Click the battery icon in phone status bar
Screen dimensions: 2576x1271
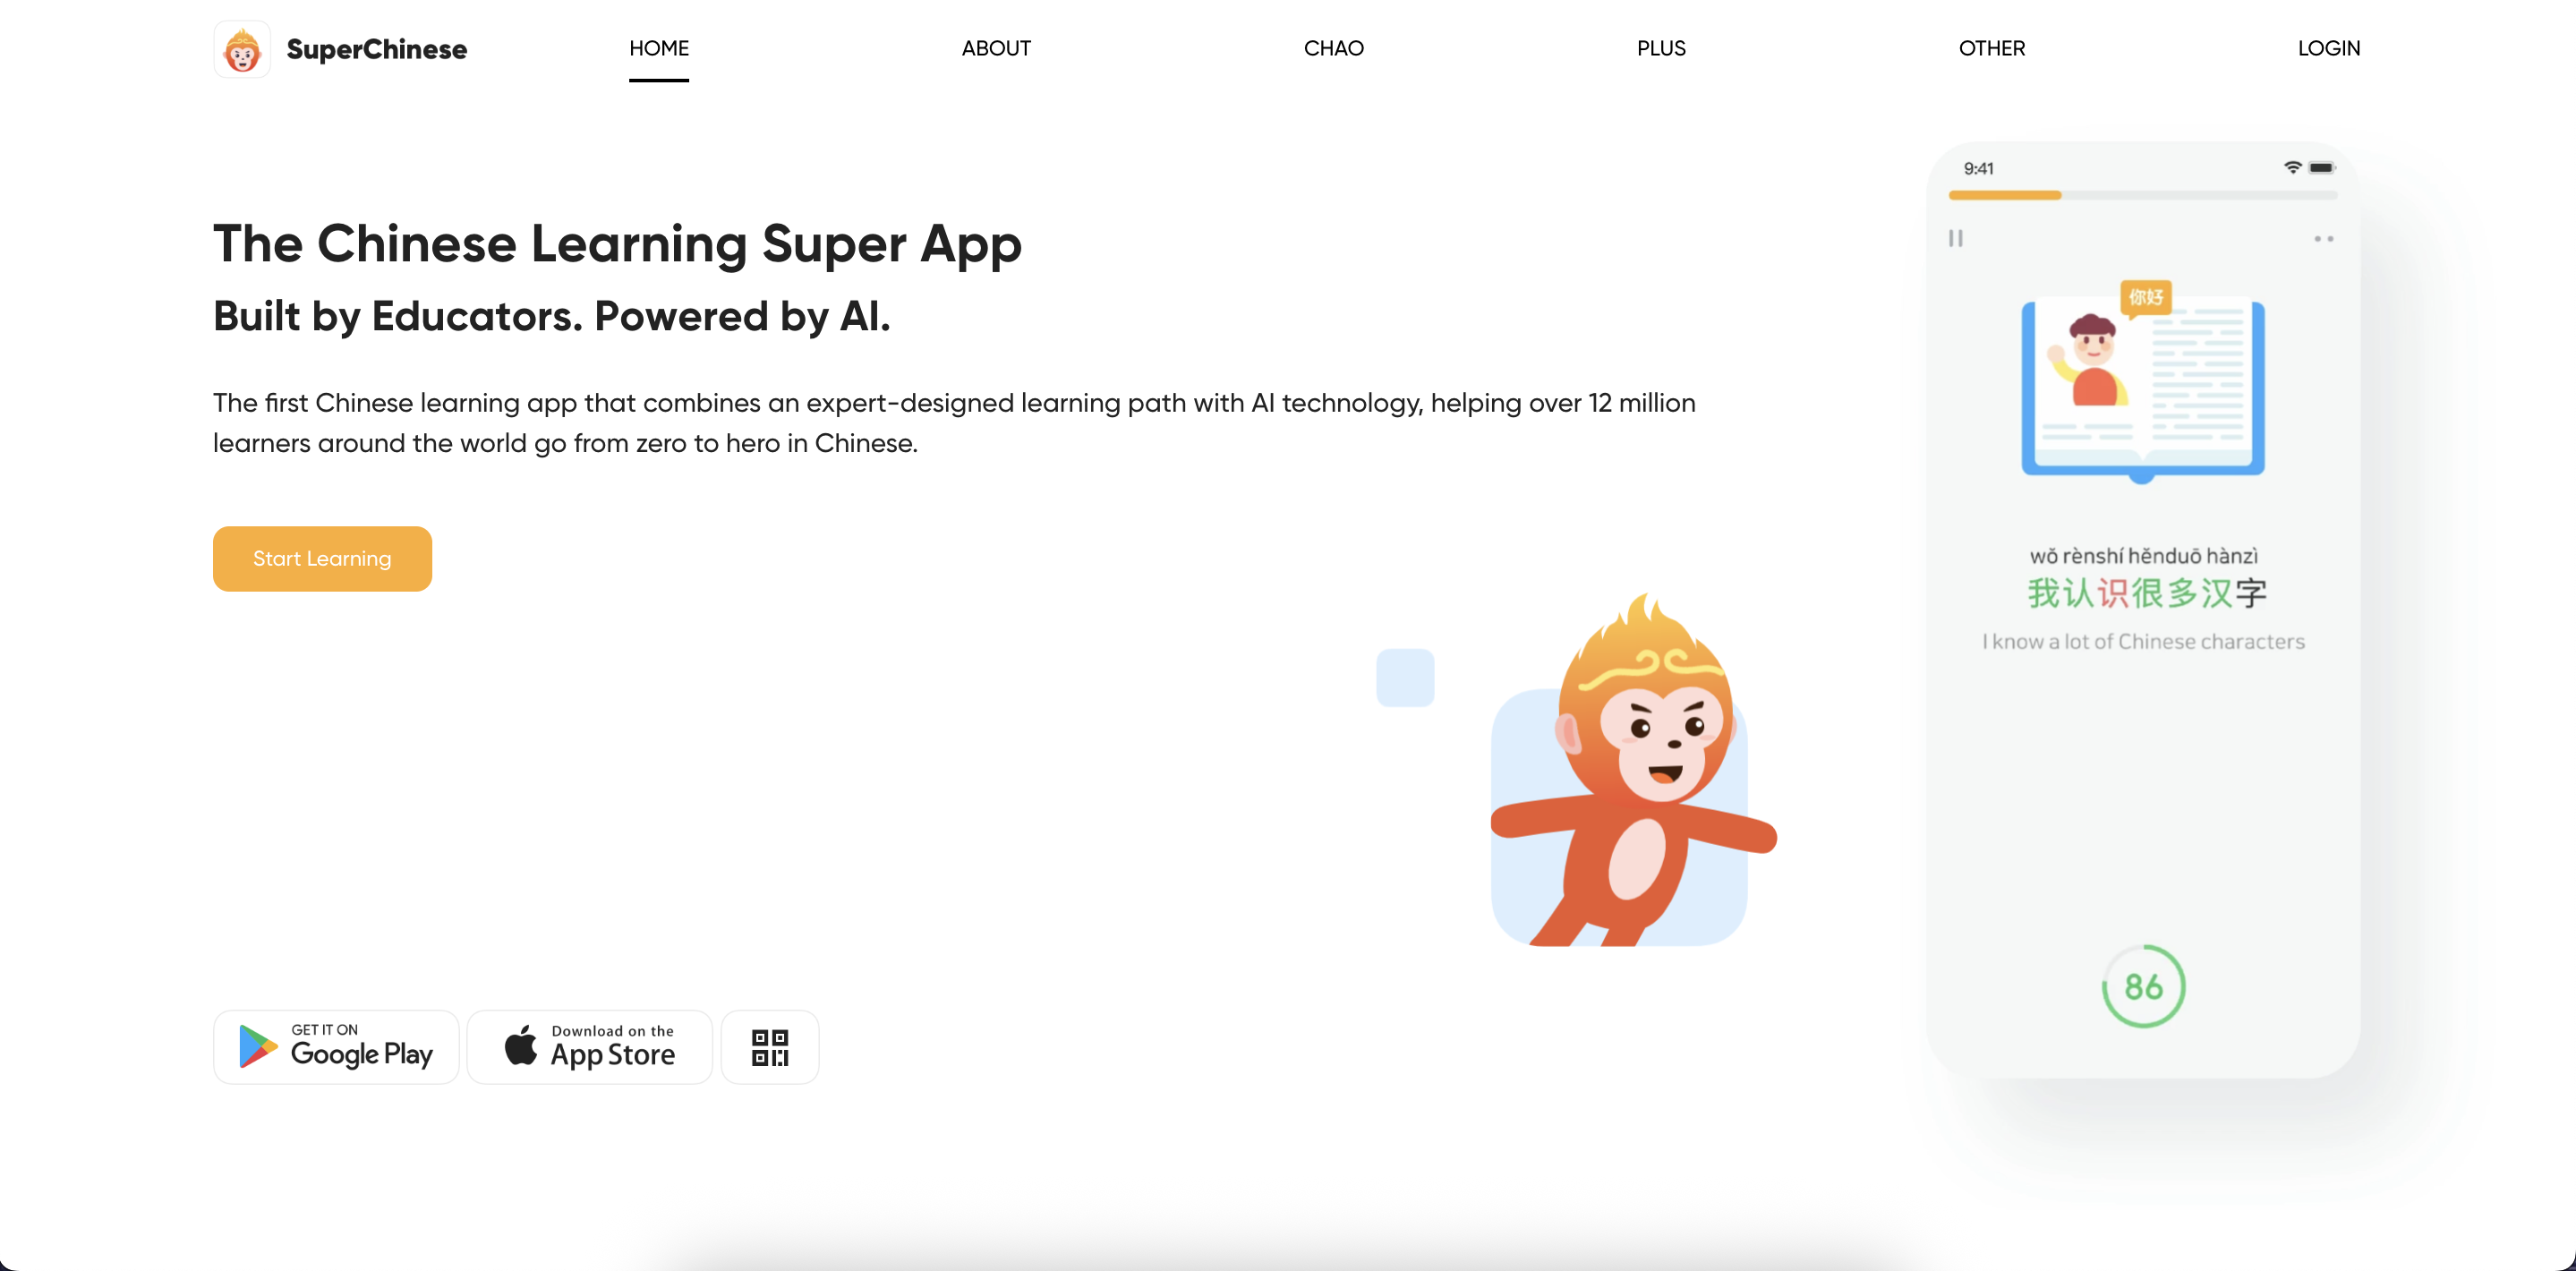[2322, 167]
